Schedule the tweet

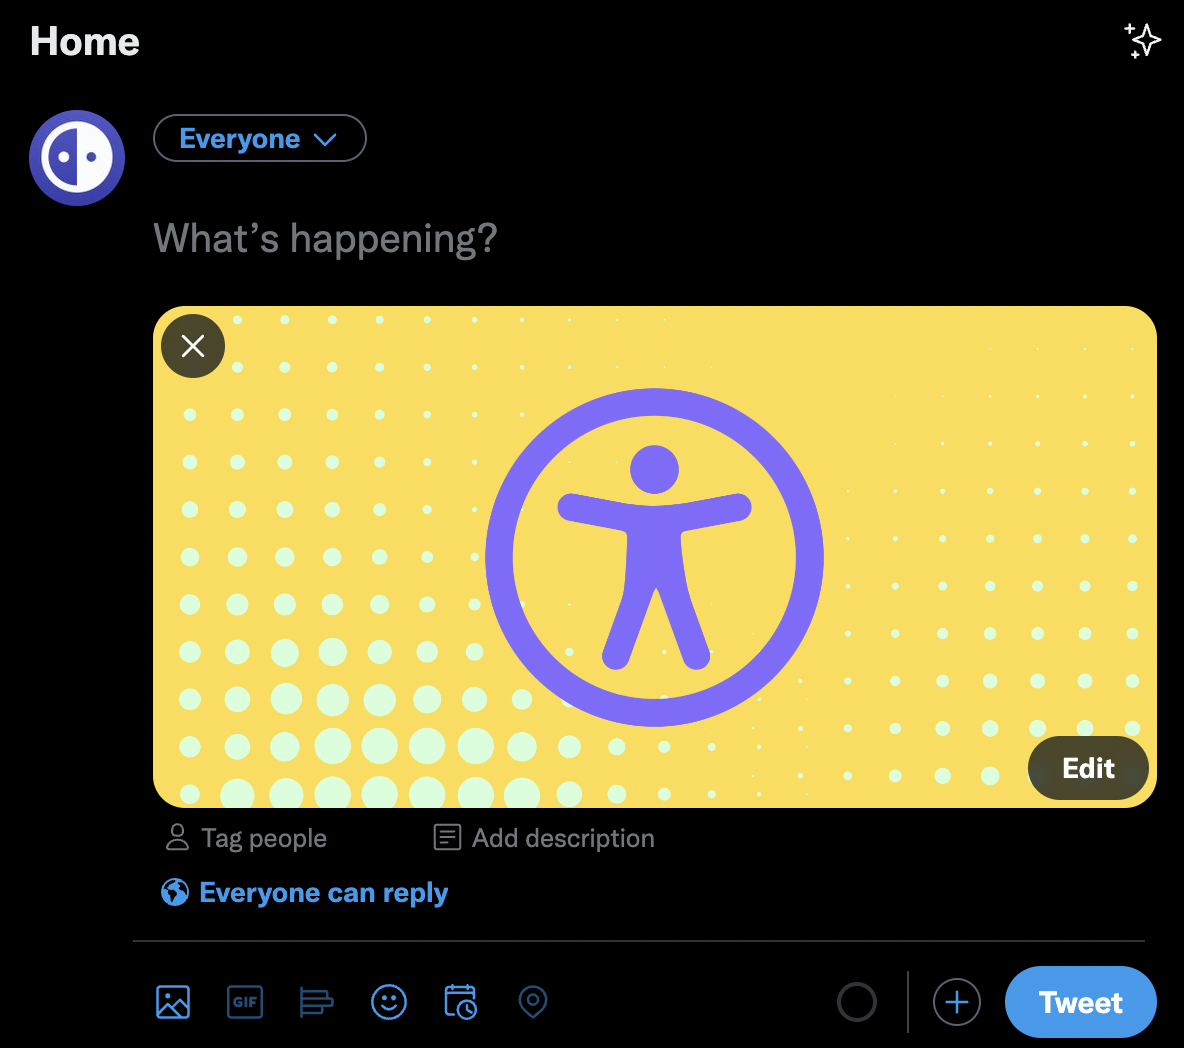(461, 1002)
